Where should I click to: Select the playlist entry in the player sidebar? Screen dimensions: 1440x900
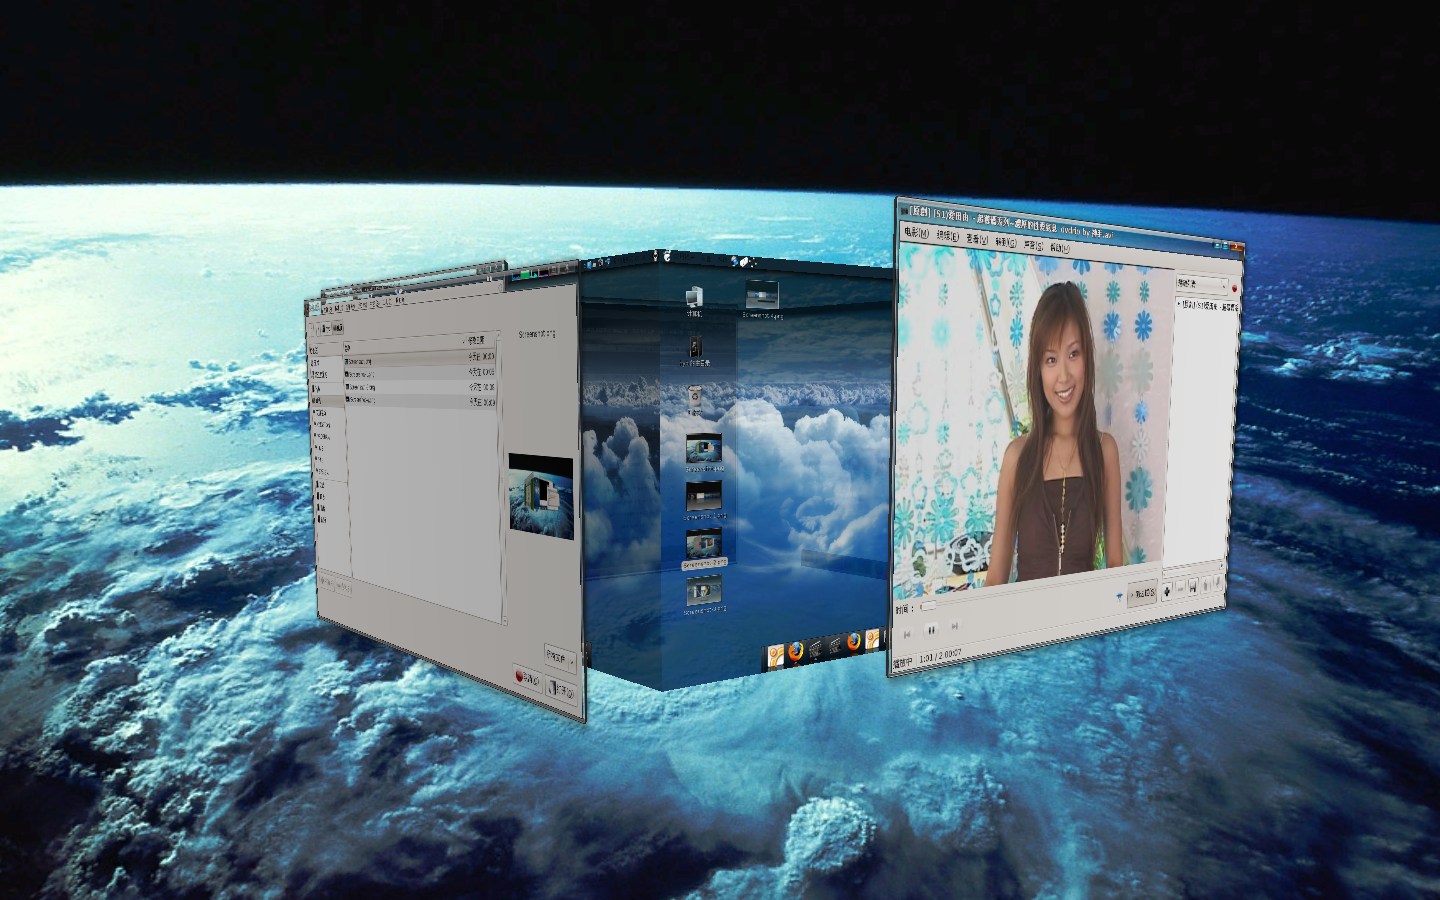(1208, 306)
